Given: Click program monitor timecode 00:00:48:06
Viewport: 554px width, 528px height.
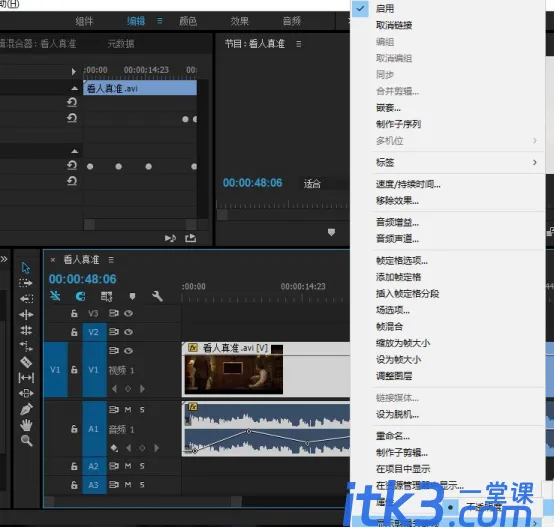Looking at the screenshot, I should coord(252,183).
